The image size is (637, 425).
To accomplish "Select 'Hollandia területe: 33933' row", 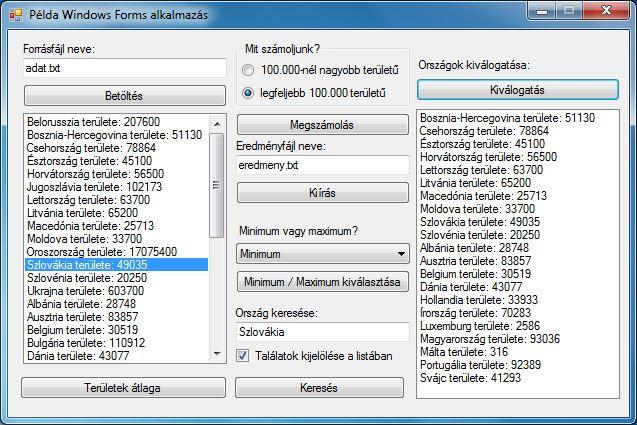I will tap(518, 300).
